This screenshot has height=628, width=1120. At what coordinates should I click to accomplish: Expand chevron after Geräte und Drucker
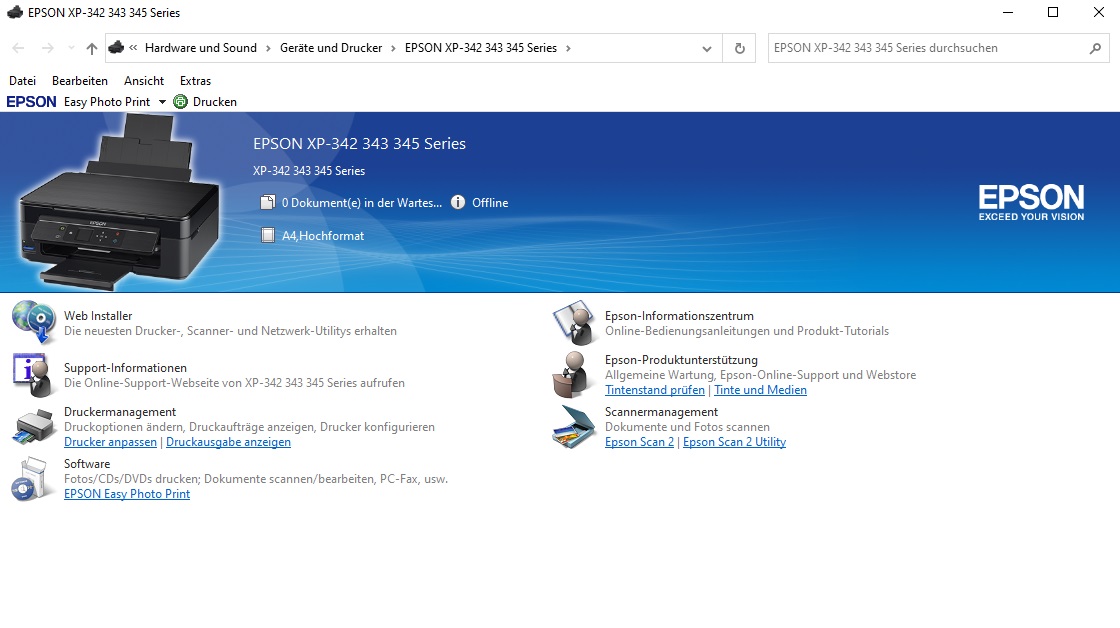(393, 48)
